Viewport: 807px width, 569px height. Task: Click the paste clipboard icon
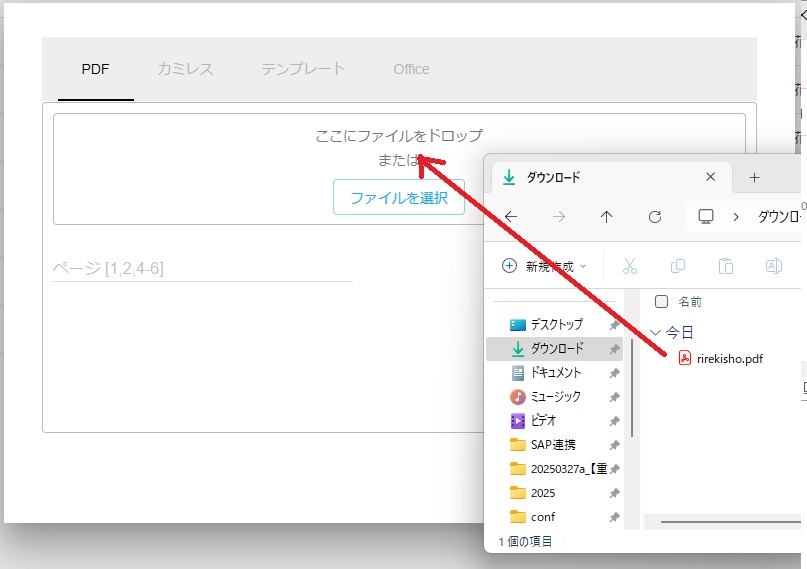coord(726,266)
